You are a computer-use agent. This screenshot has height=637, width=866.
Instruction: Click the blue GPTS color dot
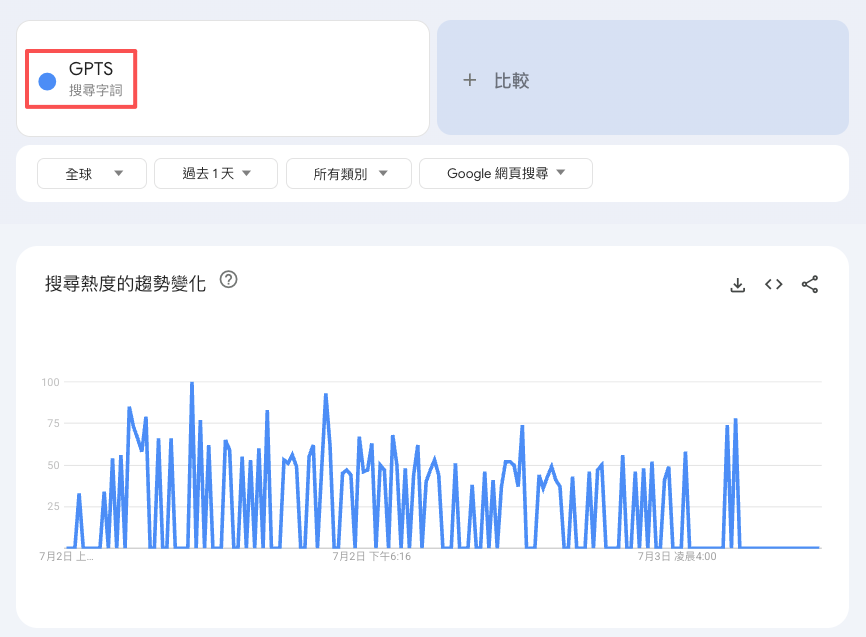click(x=47, y=81)
